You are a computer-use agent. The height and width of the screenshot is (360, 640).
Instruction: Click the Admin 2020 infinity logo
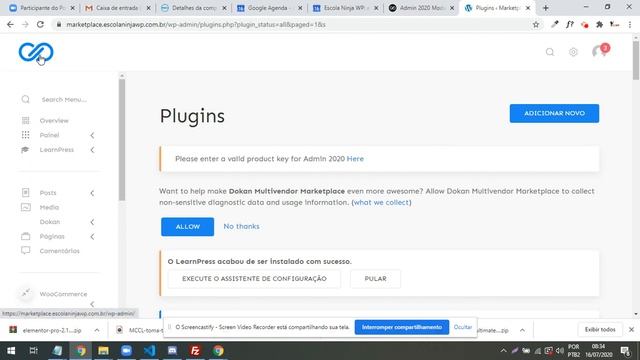(x=36, y=52)
